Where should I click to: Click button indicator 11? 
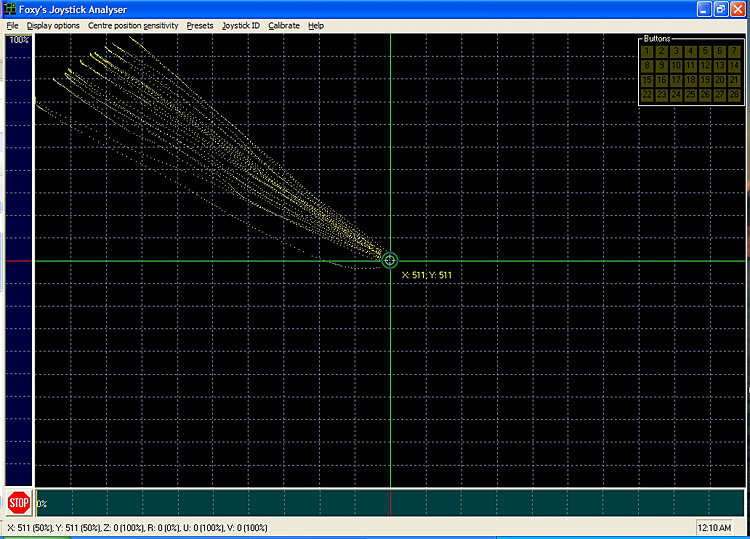click(x=691, y=66)
